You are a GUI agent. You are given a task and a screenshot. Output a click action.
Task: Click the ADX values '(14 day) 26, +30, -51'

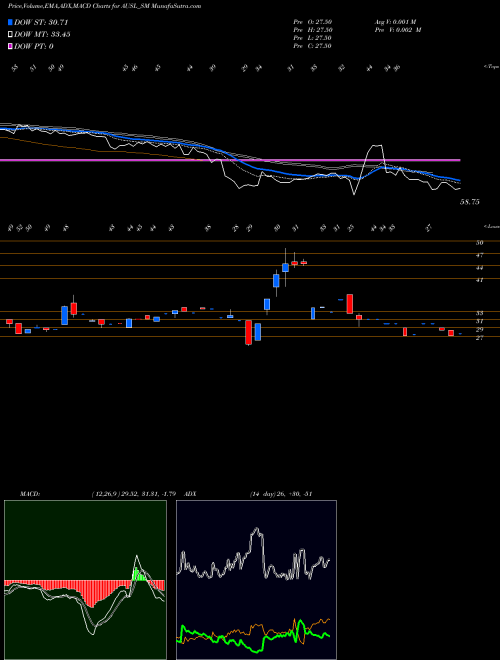(281, 493)
